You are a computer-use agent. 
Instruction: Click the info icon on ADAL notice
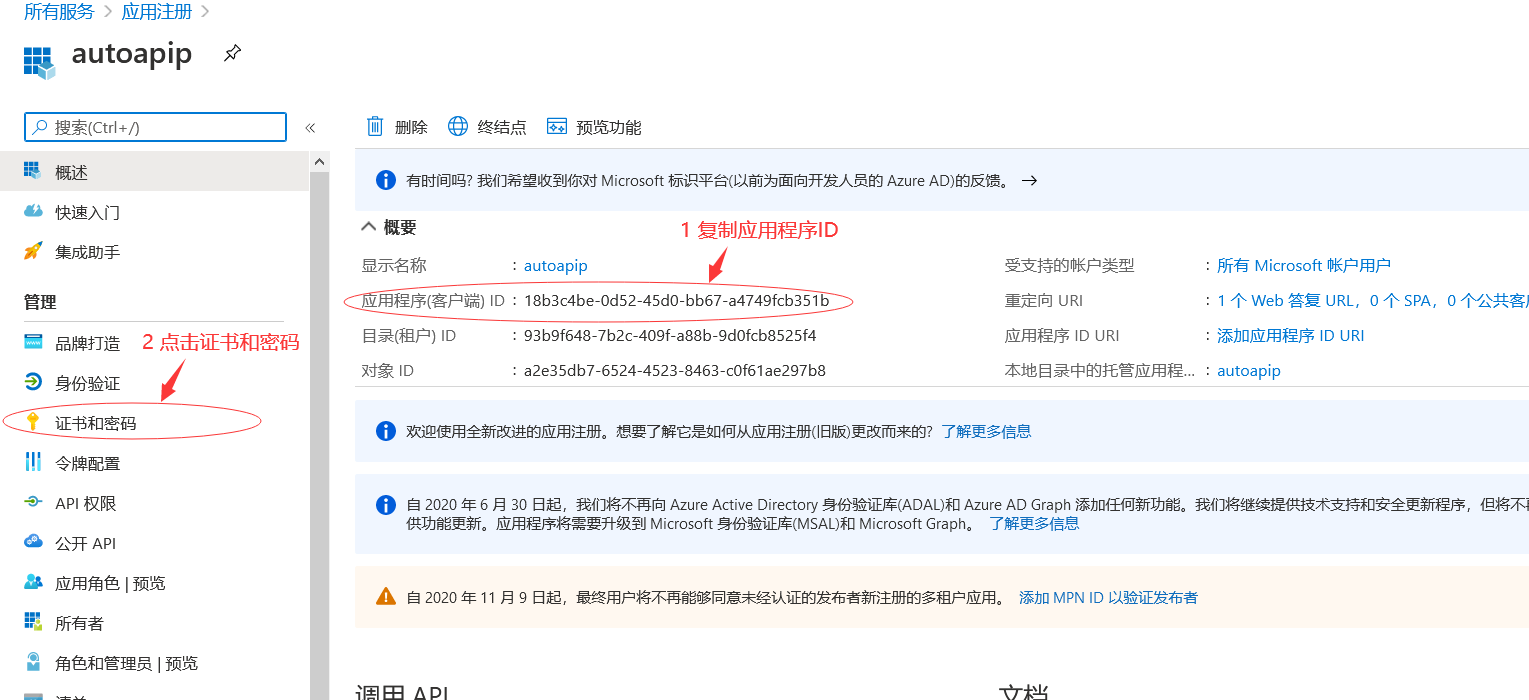coord(385,505)
